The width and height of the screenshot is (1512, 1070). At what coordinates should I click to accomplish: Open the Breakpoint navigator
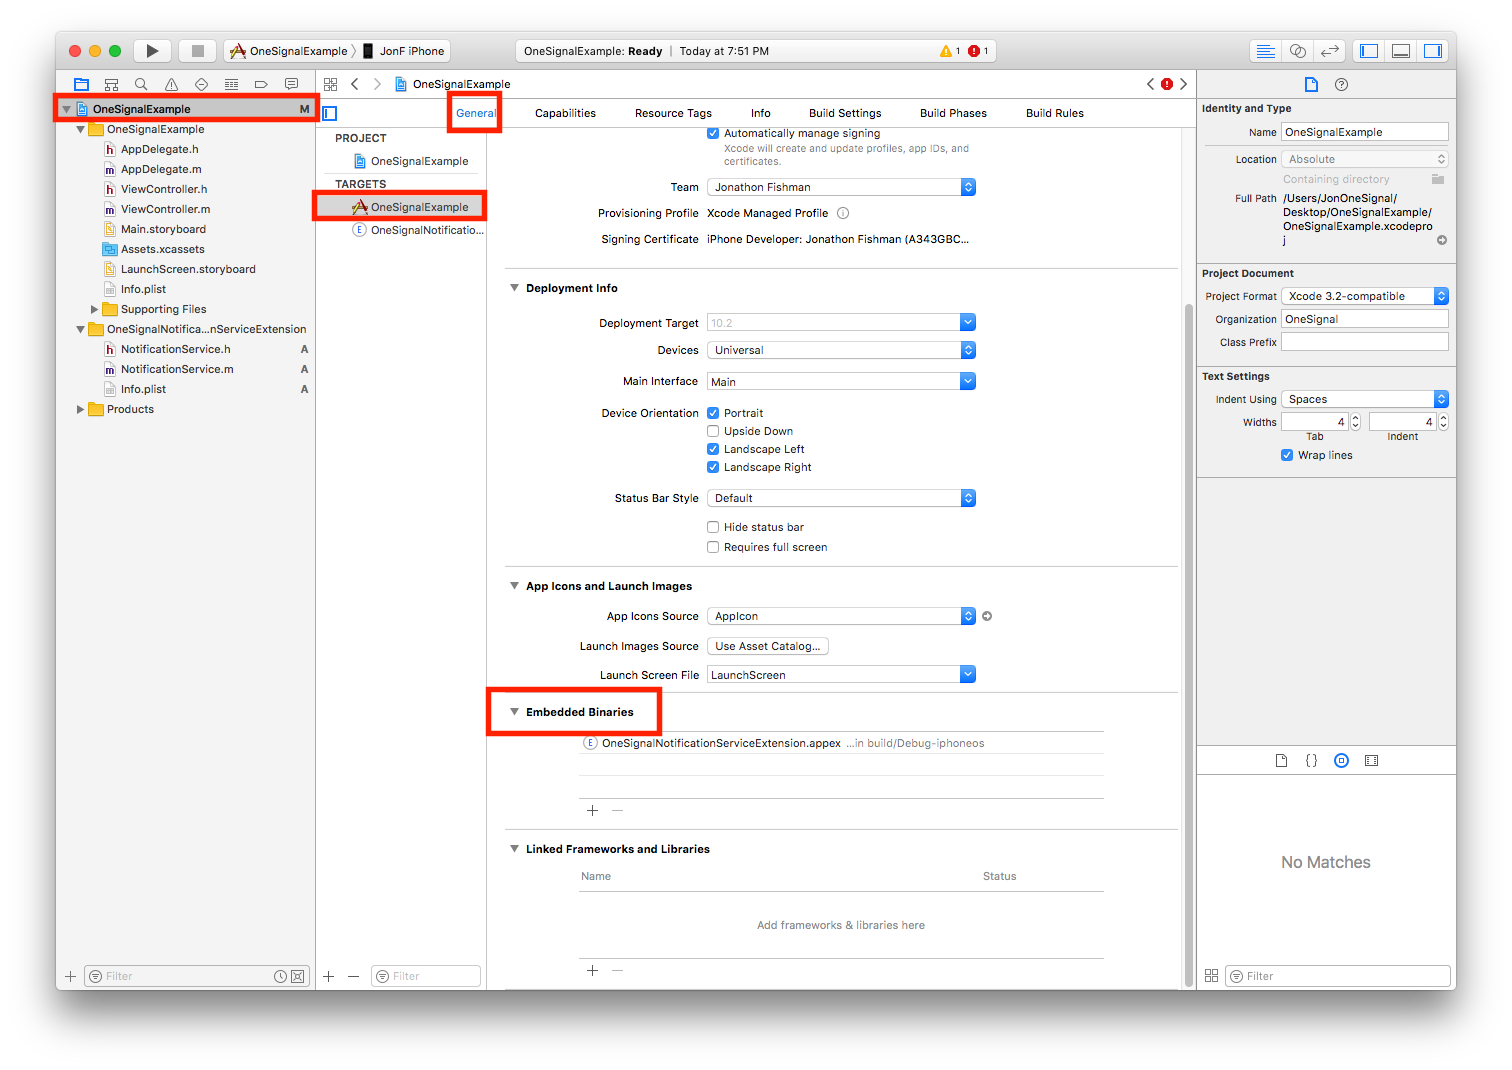coord(261,84)
